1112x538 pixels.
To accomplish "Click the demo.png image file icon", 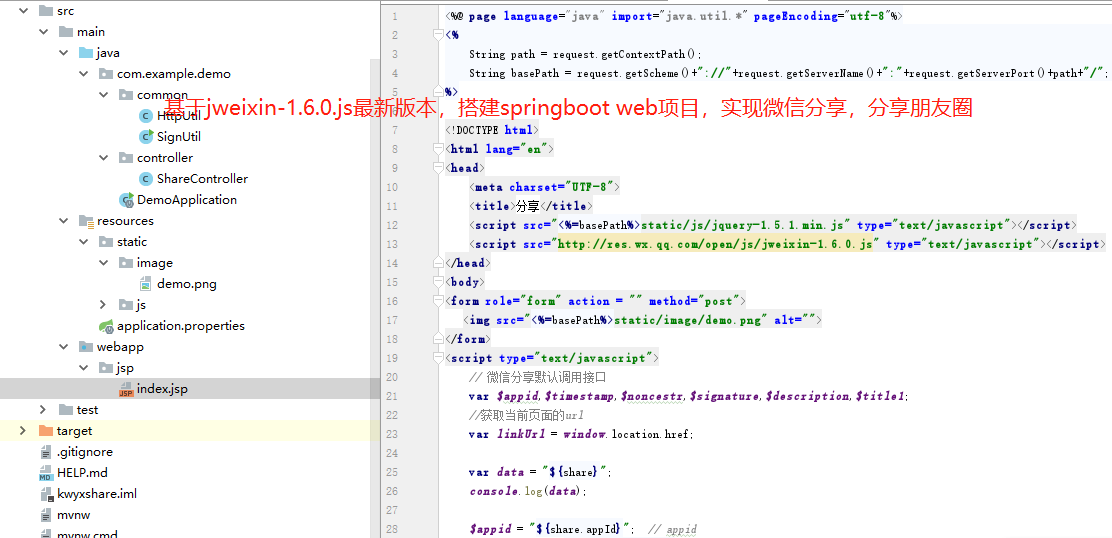I will 145,284.
